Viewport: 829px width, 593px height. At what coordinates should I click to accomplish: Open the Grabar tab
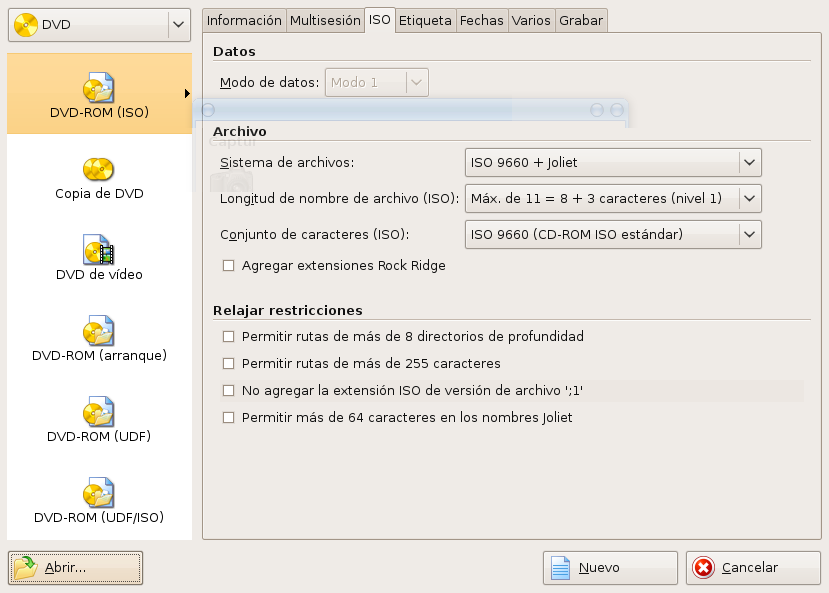[x=581, y=20]
